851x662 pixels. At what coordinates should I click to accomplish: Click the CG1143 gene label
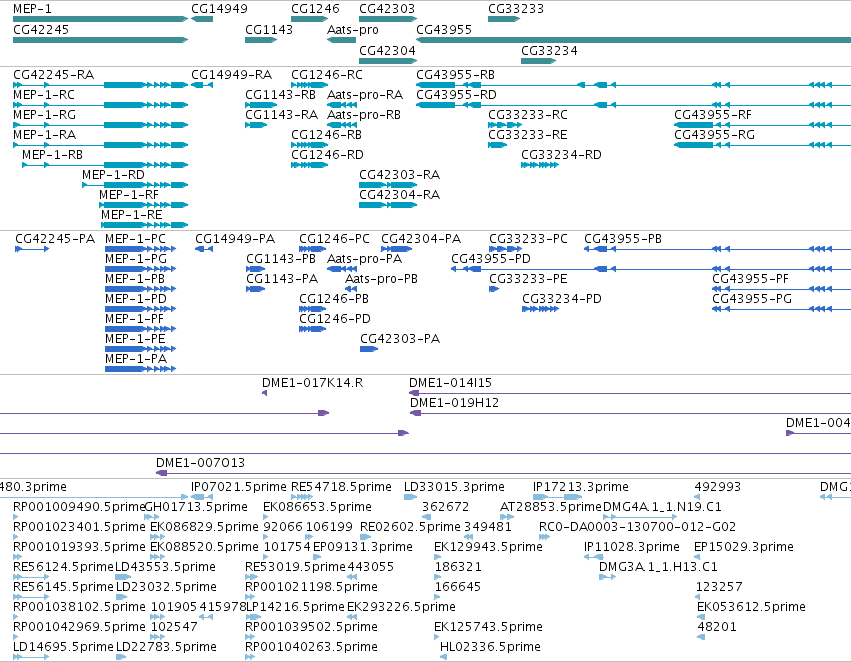tap(269, 29)
